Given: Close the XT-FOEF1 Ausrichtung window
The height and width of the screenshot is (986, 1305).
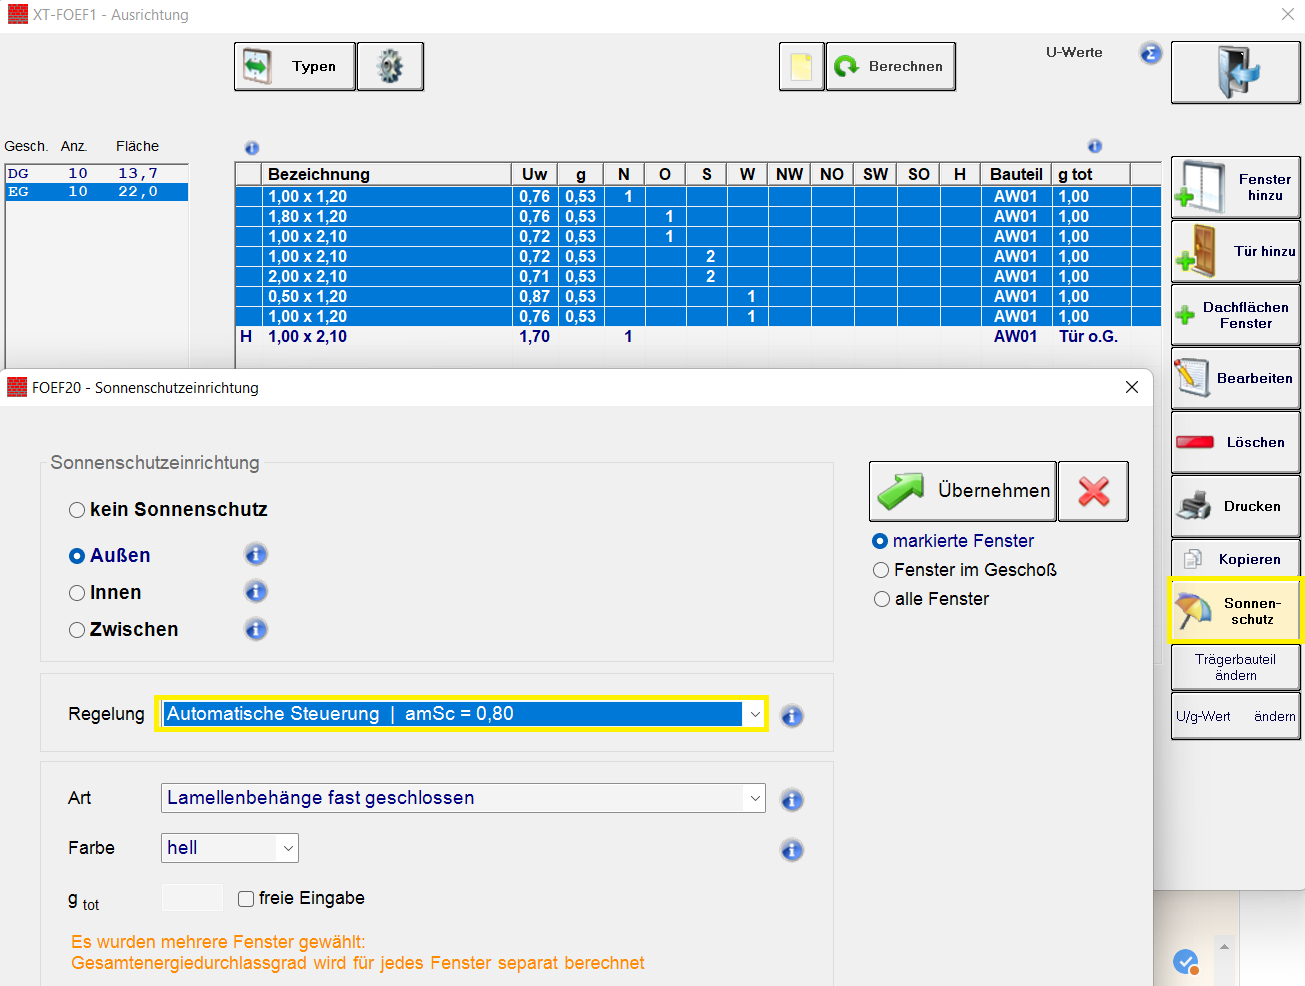Looking at the screenshot, I should click(1288, 14).
